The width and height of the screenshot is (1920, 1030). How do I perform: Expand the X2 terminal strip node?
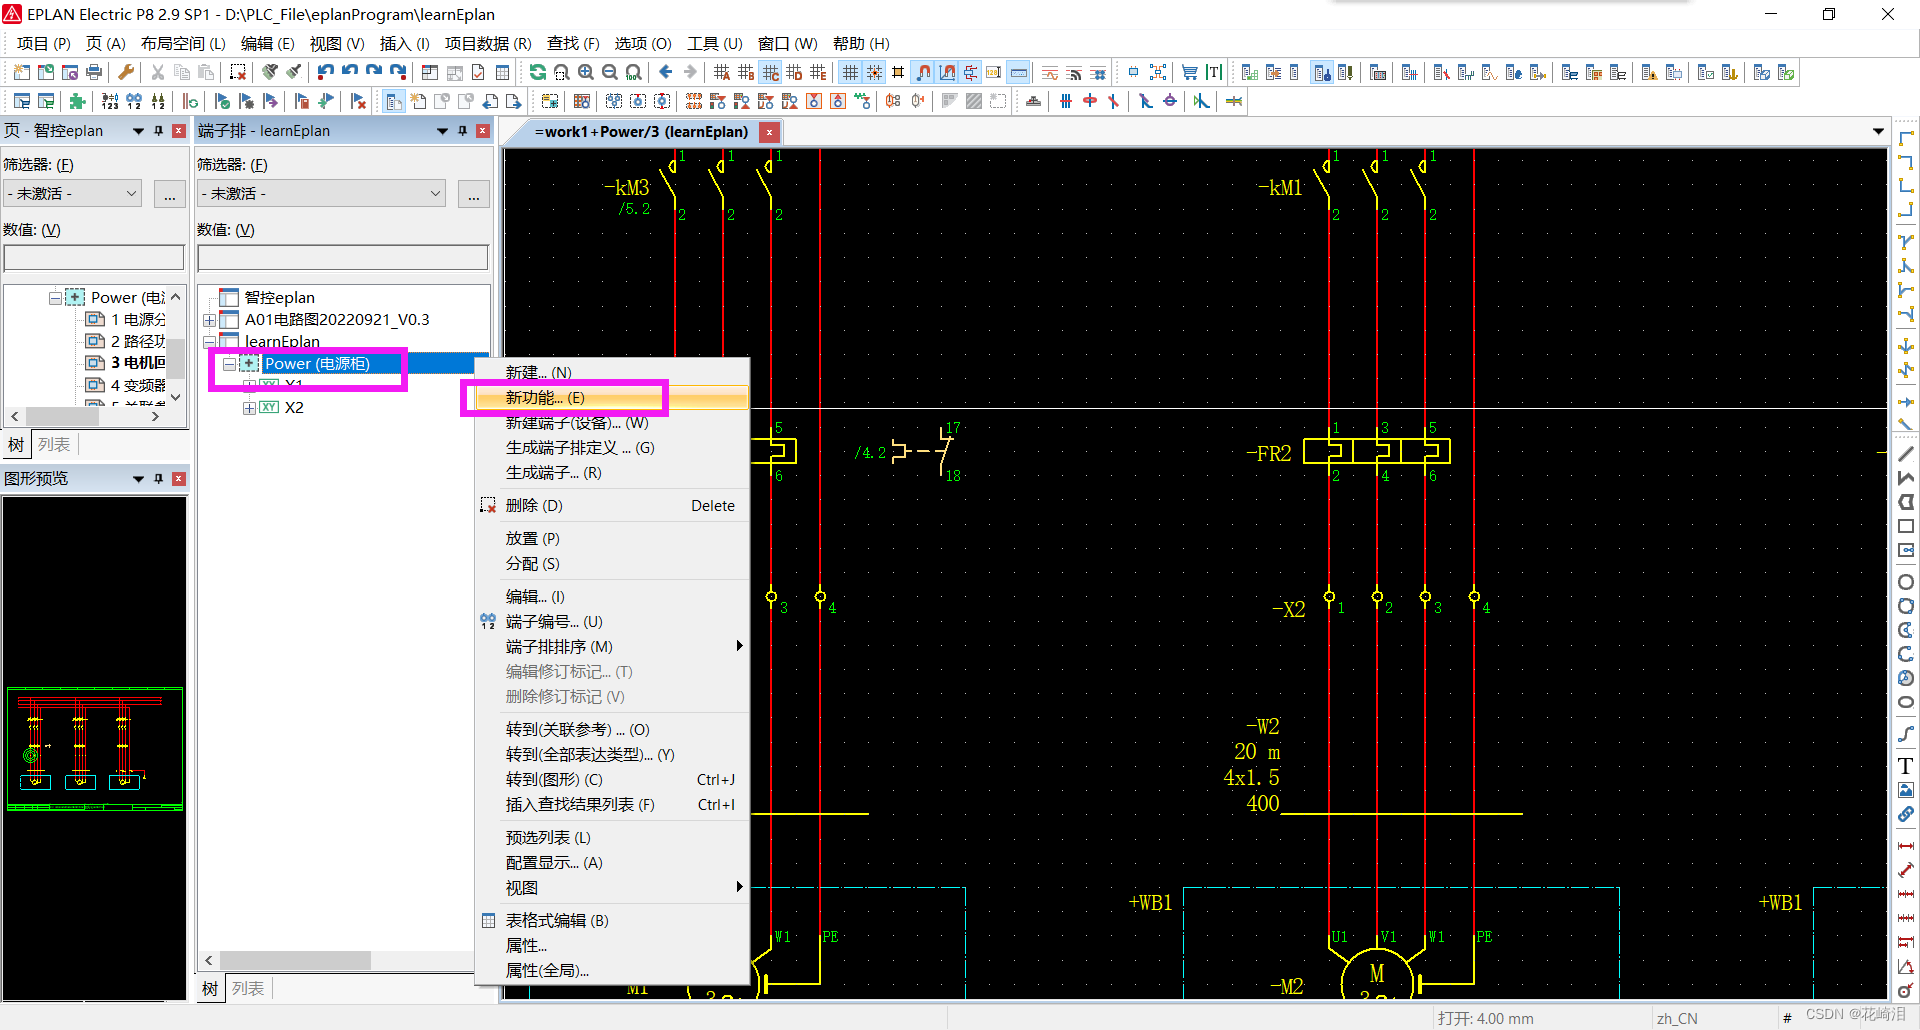click(x=249, y=408)
